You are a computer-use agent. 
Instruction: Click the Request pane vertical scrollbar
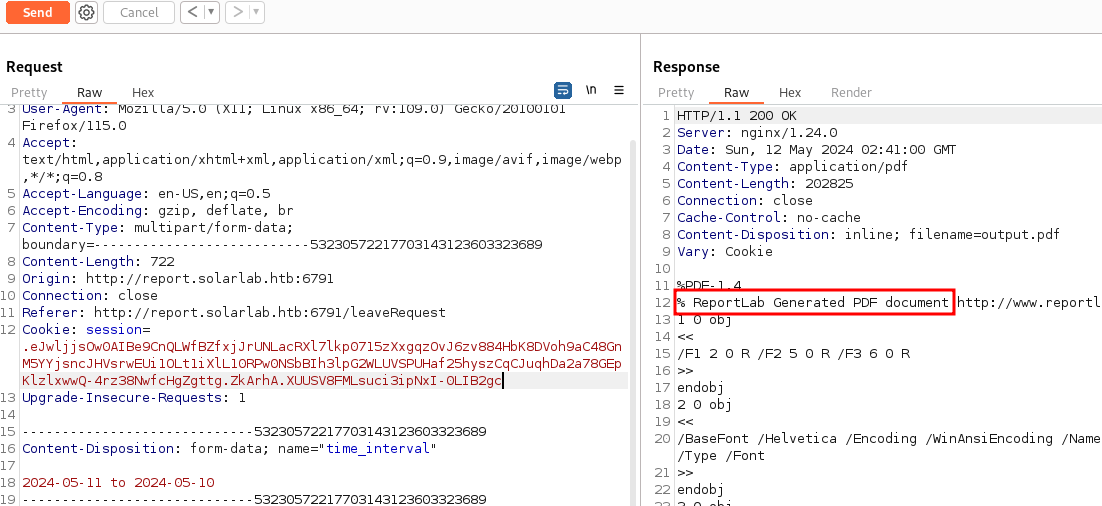click(x=632, y=300)
